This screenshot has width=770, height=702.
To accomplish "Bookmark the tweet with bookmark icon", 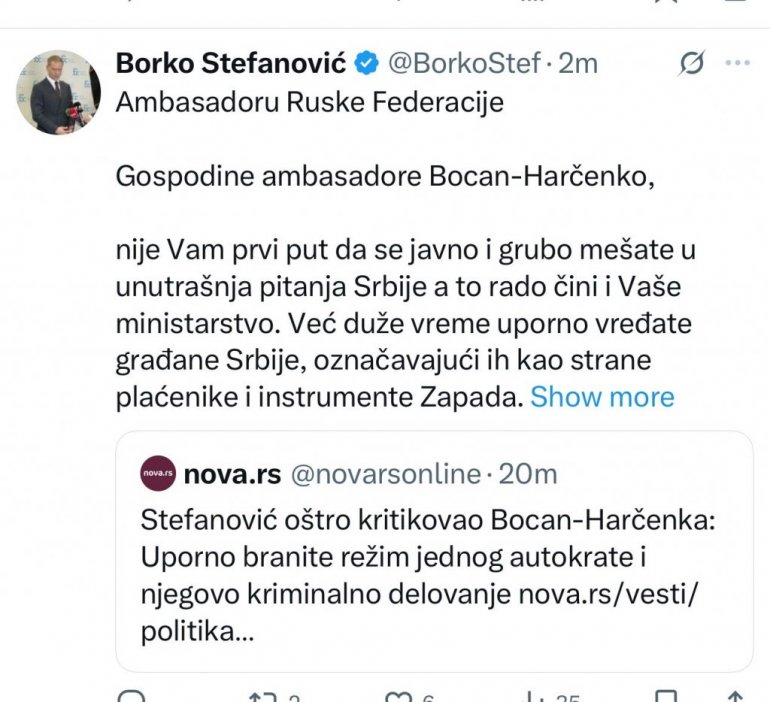I will click(x=666, y=697).
